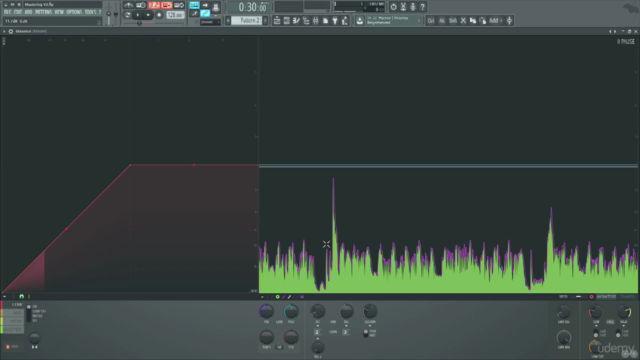This screenshot has height=360, width=640.
Task: Open Maximus plugin options gear icon
Action: [x=11, y=31]
